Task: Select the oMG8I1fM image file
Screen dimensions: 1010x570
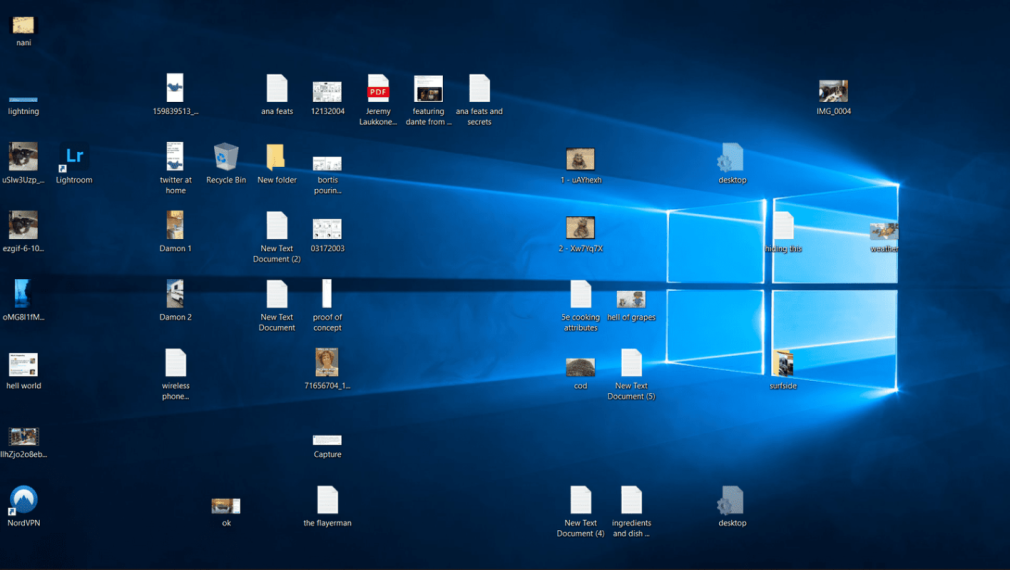Action: (x=23, y=300)
